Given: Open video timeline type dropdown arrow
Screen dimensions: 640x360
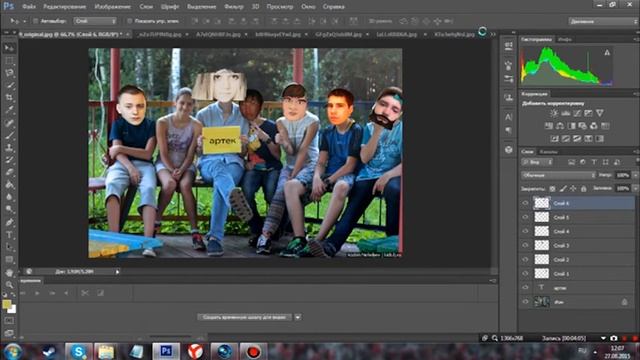Looking at the screenshot, I should pyautogui.click(x=298, y=317).
